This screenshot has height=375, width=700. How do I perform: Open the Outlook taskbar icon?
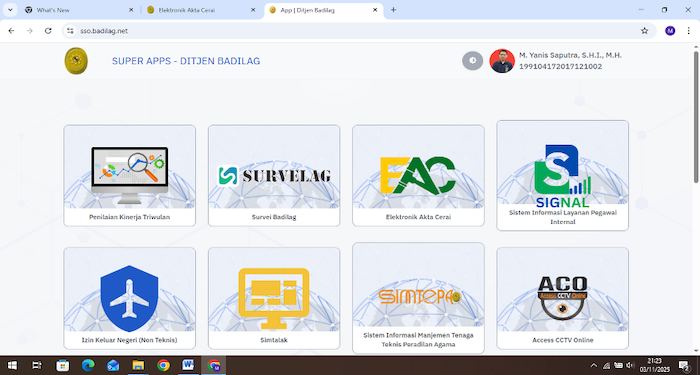tap(113, 366)
